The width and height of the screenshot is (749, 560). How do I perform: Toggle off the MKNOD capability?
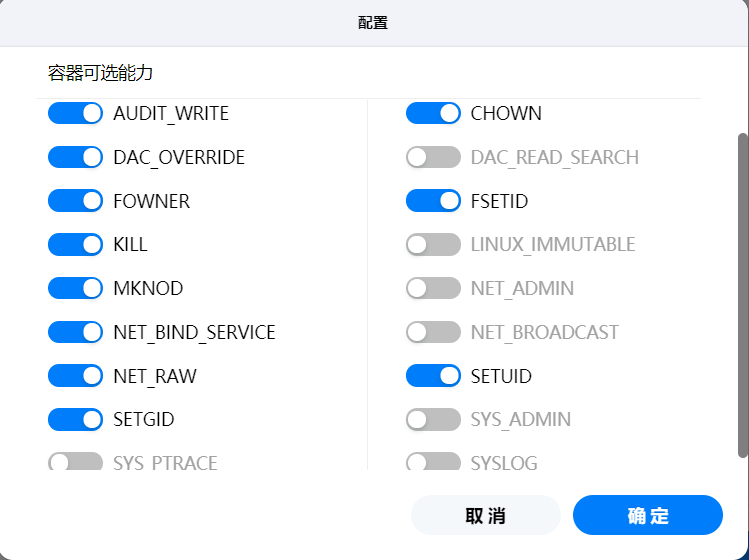(75, 288)
